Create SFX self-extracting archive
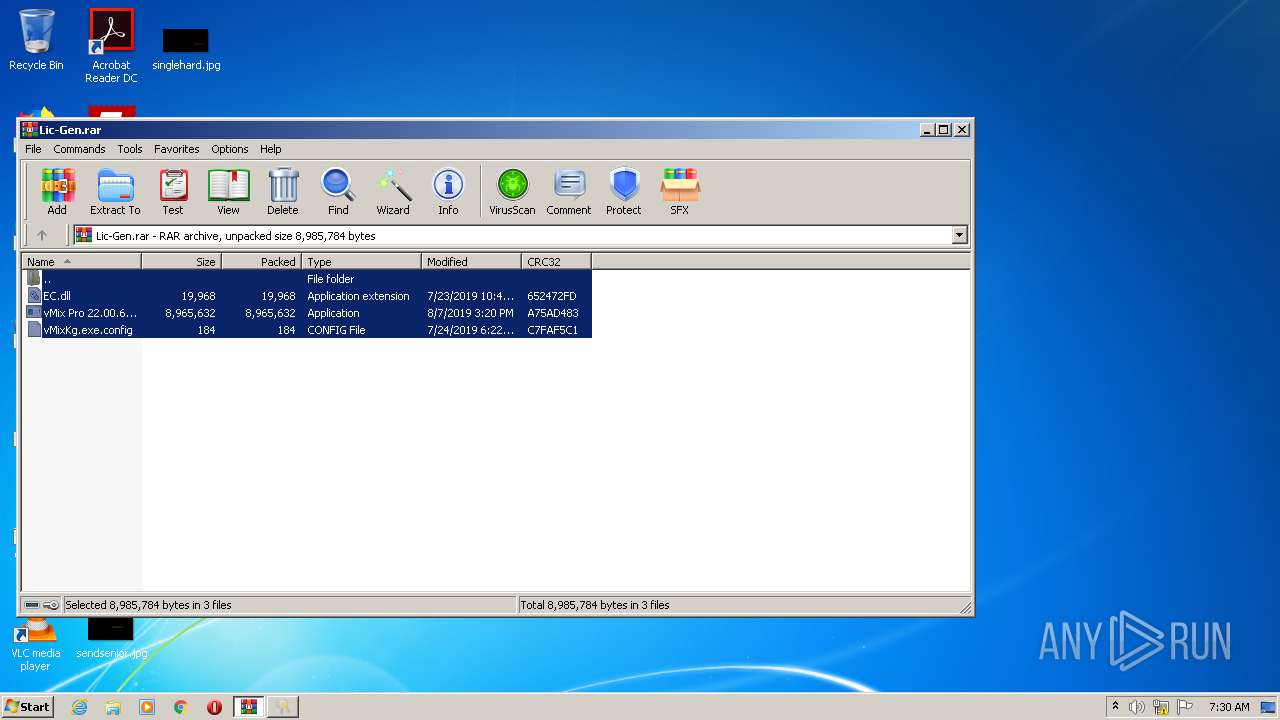This screenshot has width=1280, height=720. [x=680, y=192]
